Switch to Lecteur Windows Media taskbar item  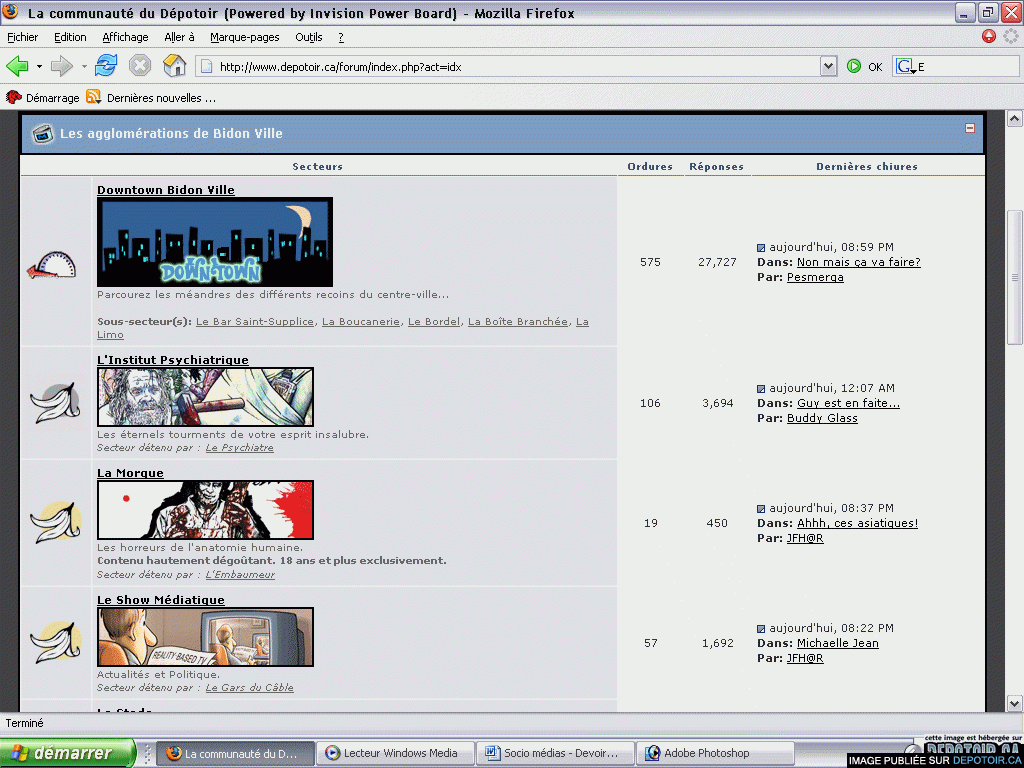394,753
